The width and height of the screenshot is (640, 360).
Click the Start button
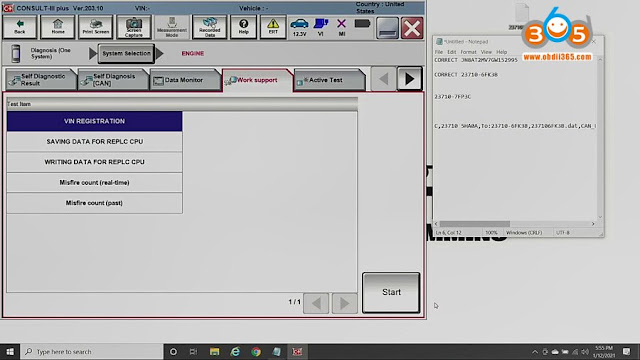[391, 292]
